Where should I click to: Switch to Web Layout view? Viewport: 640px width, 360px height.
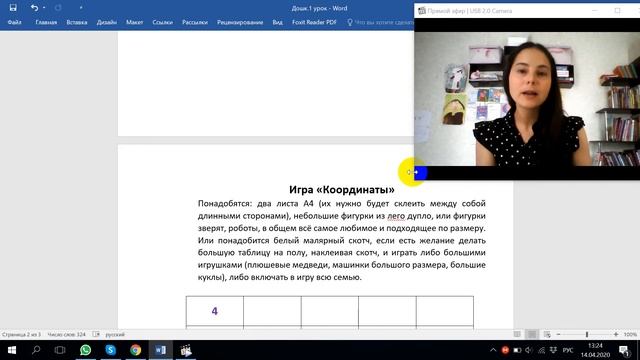tap(547, 334)
